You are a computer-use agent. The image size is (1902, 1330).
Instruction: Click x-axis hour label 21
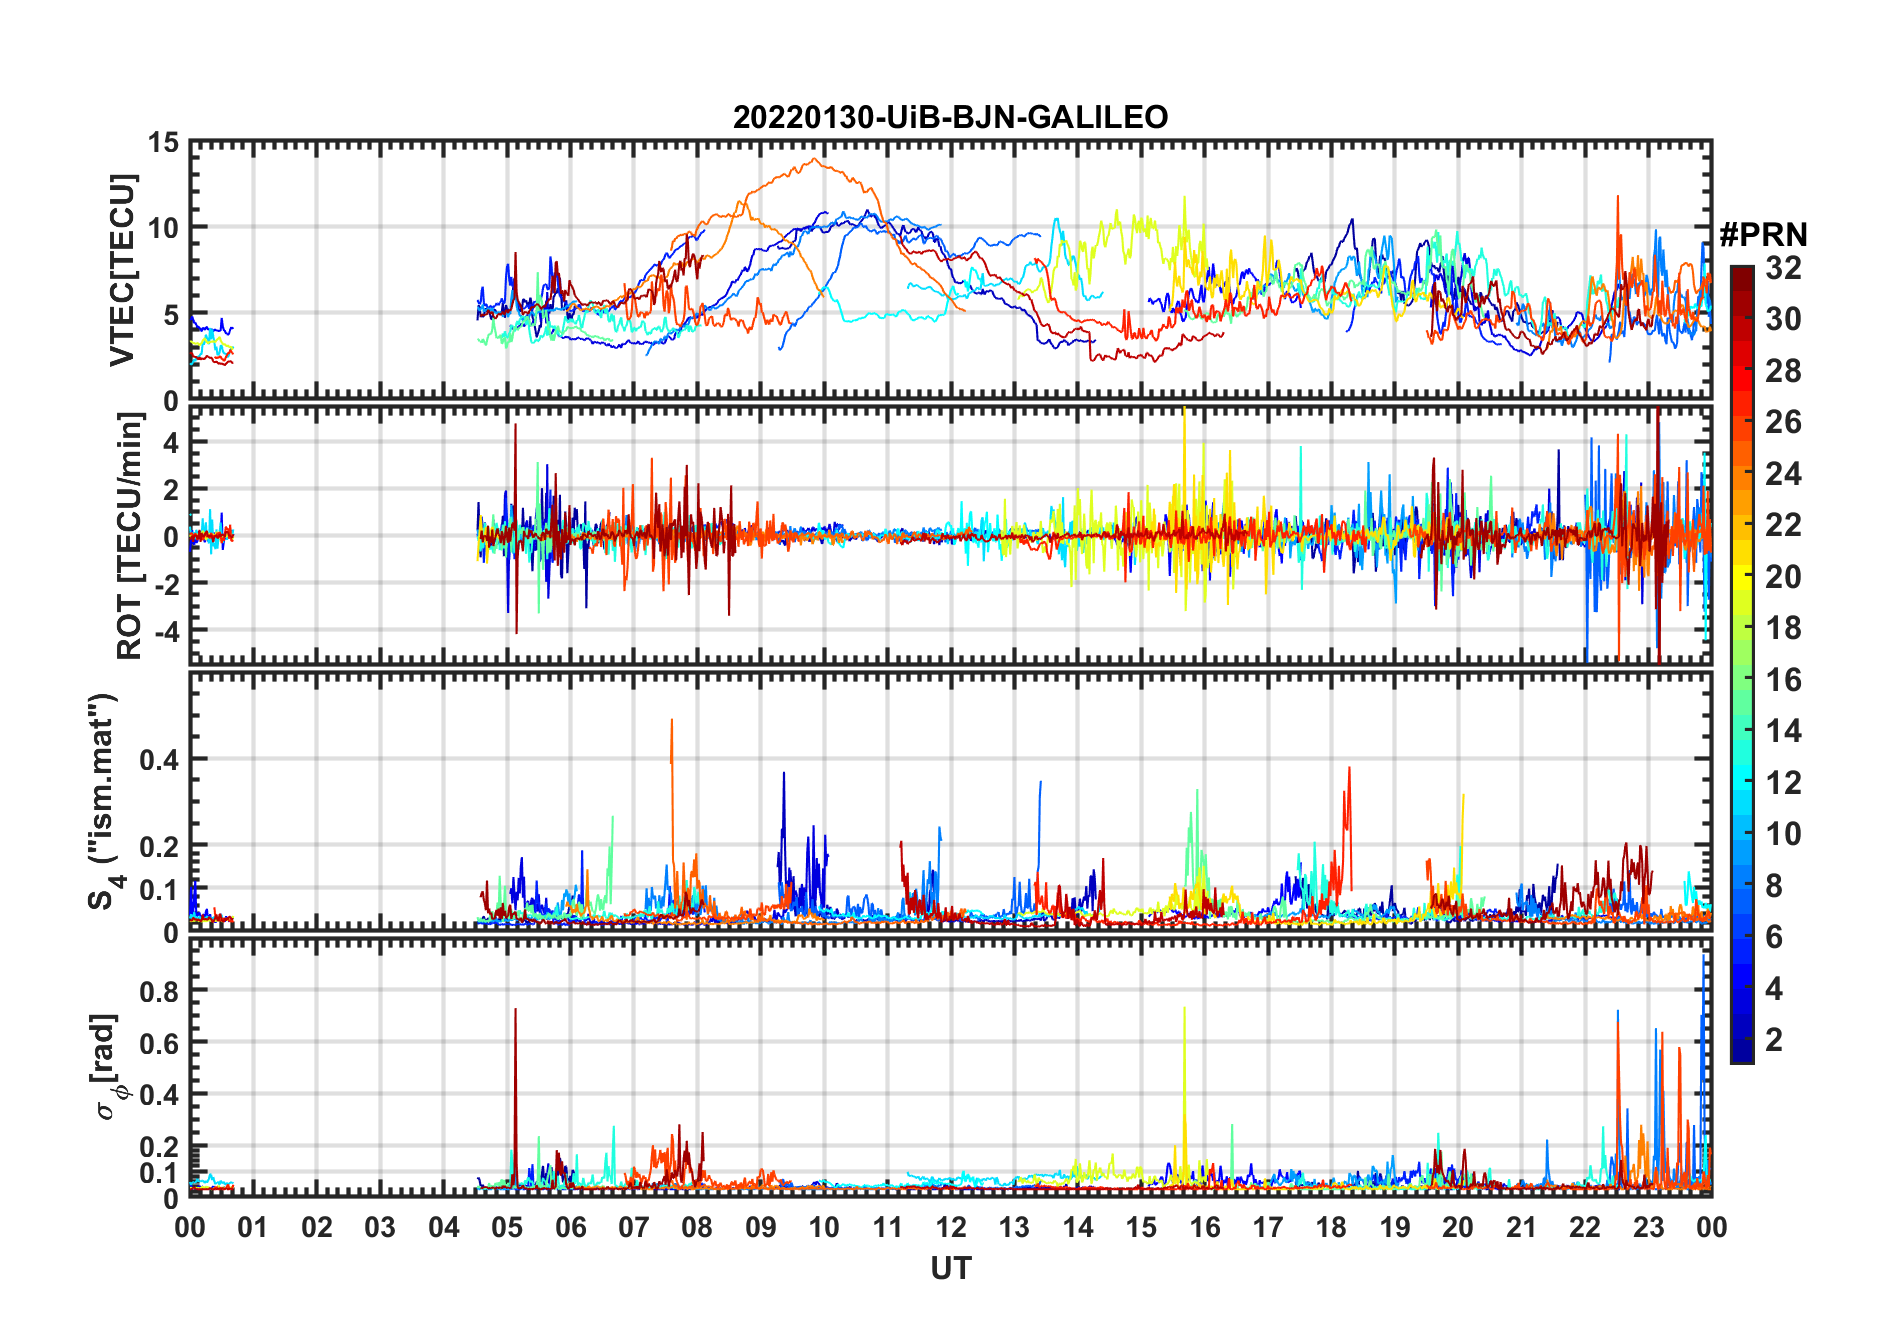pyautogui.click(x=1521, y=1227)
